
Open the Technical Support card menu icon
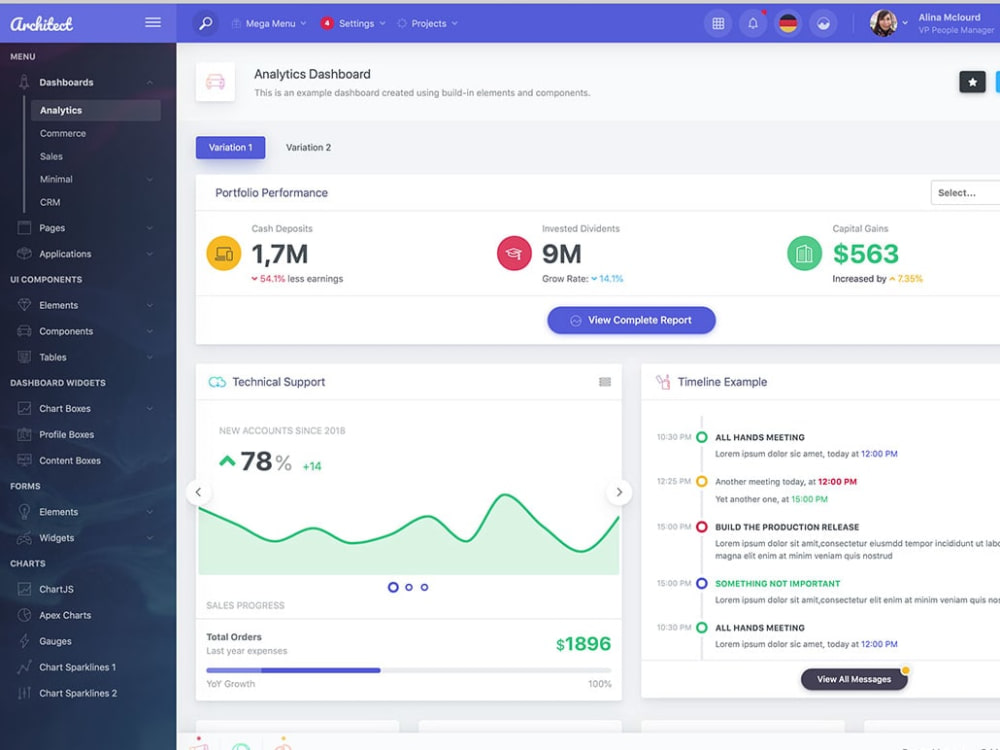[x=605, y=382]
